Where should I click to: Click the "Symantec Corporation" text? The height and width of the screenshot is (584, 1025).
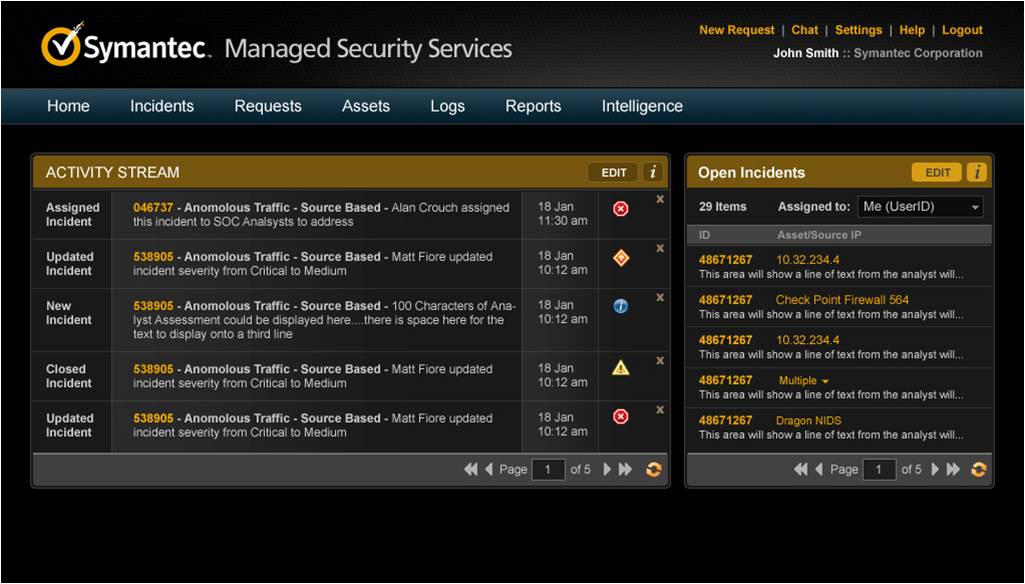coord(918,53)
